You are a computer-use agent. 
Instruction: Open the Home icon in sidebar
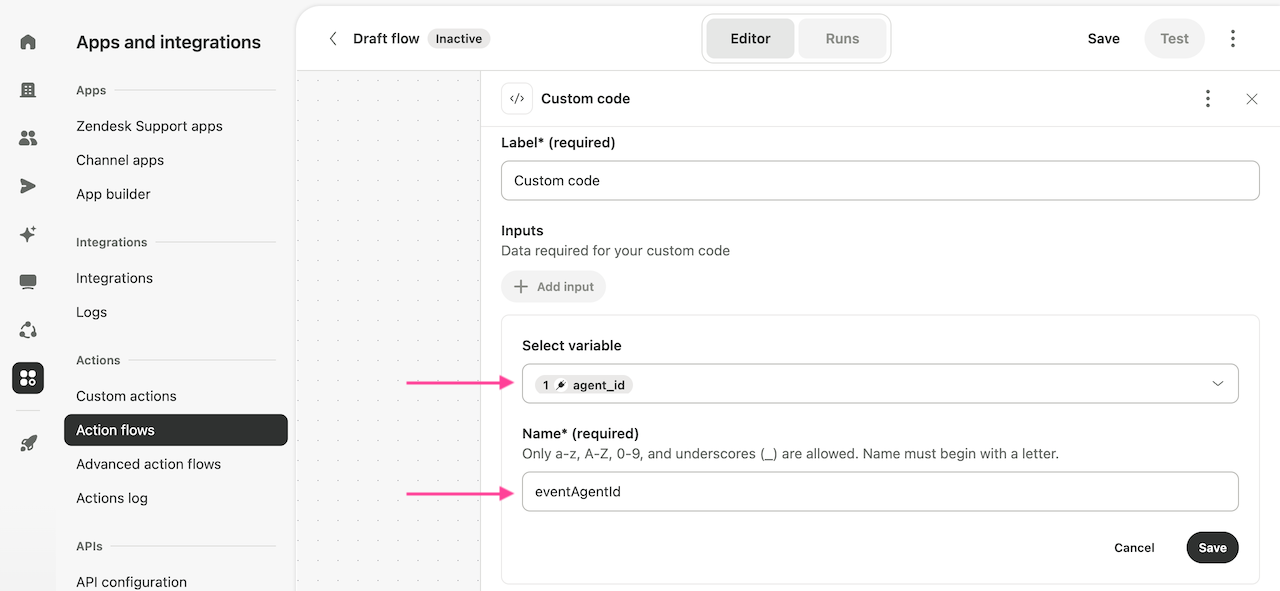28,42
